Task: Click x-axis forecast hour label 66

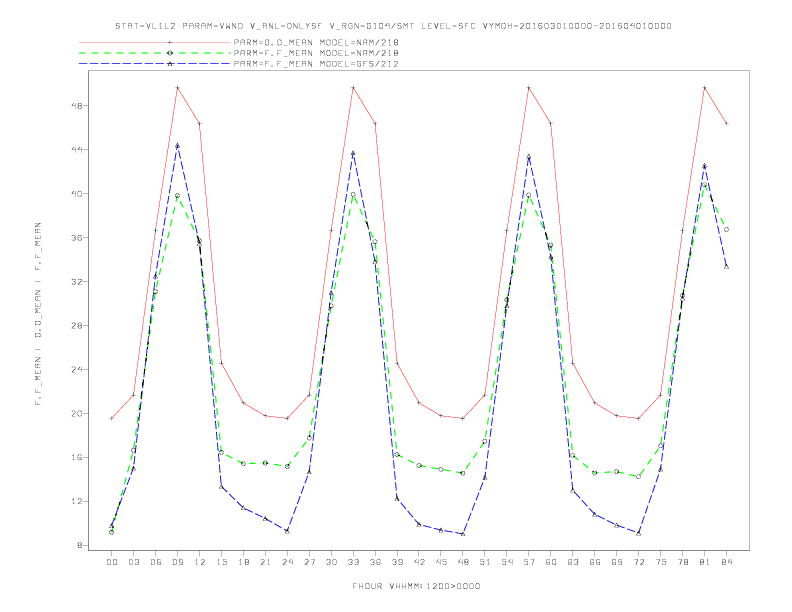Action: pos(595,562)
